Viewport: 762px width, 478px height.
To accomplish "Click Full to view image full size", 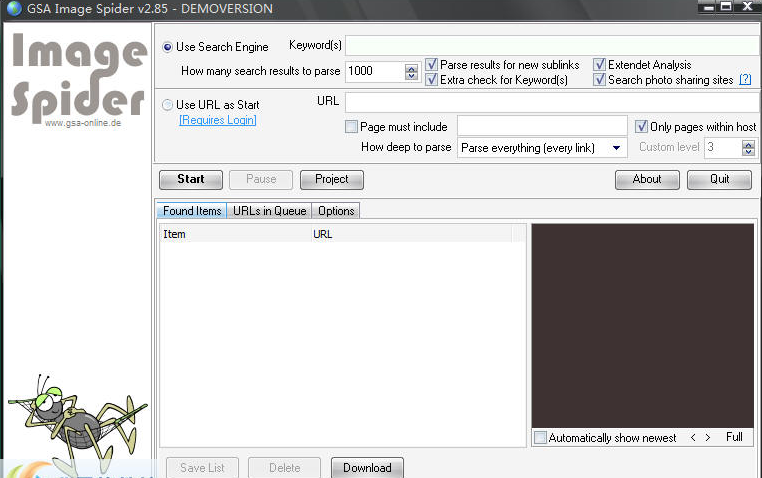I will pos(734,437).
